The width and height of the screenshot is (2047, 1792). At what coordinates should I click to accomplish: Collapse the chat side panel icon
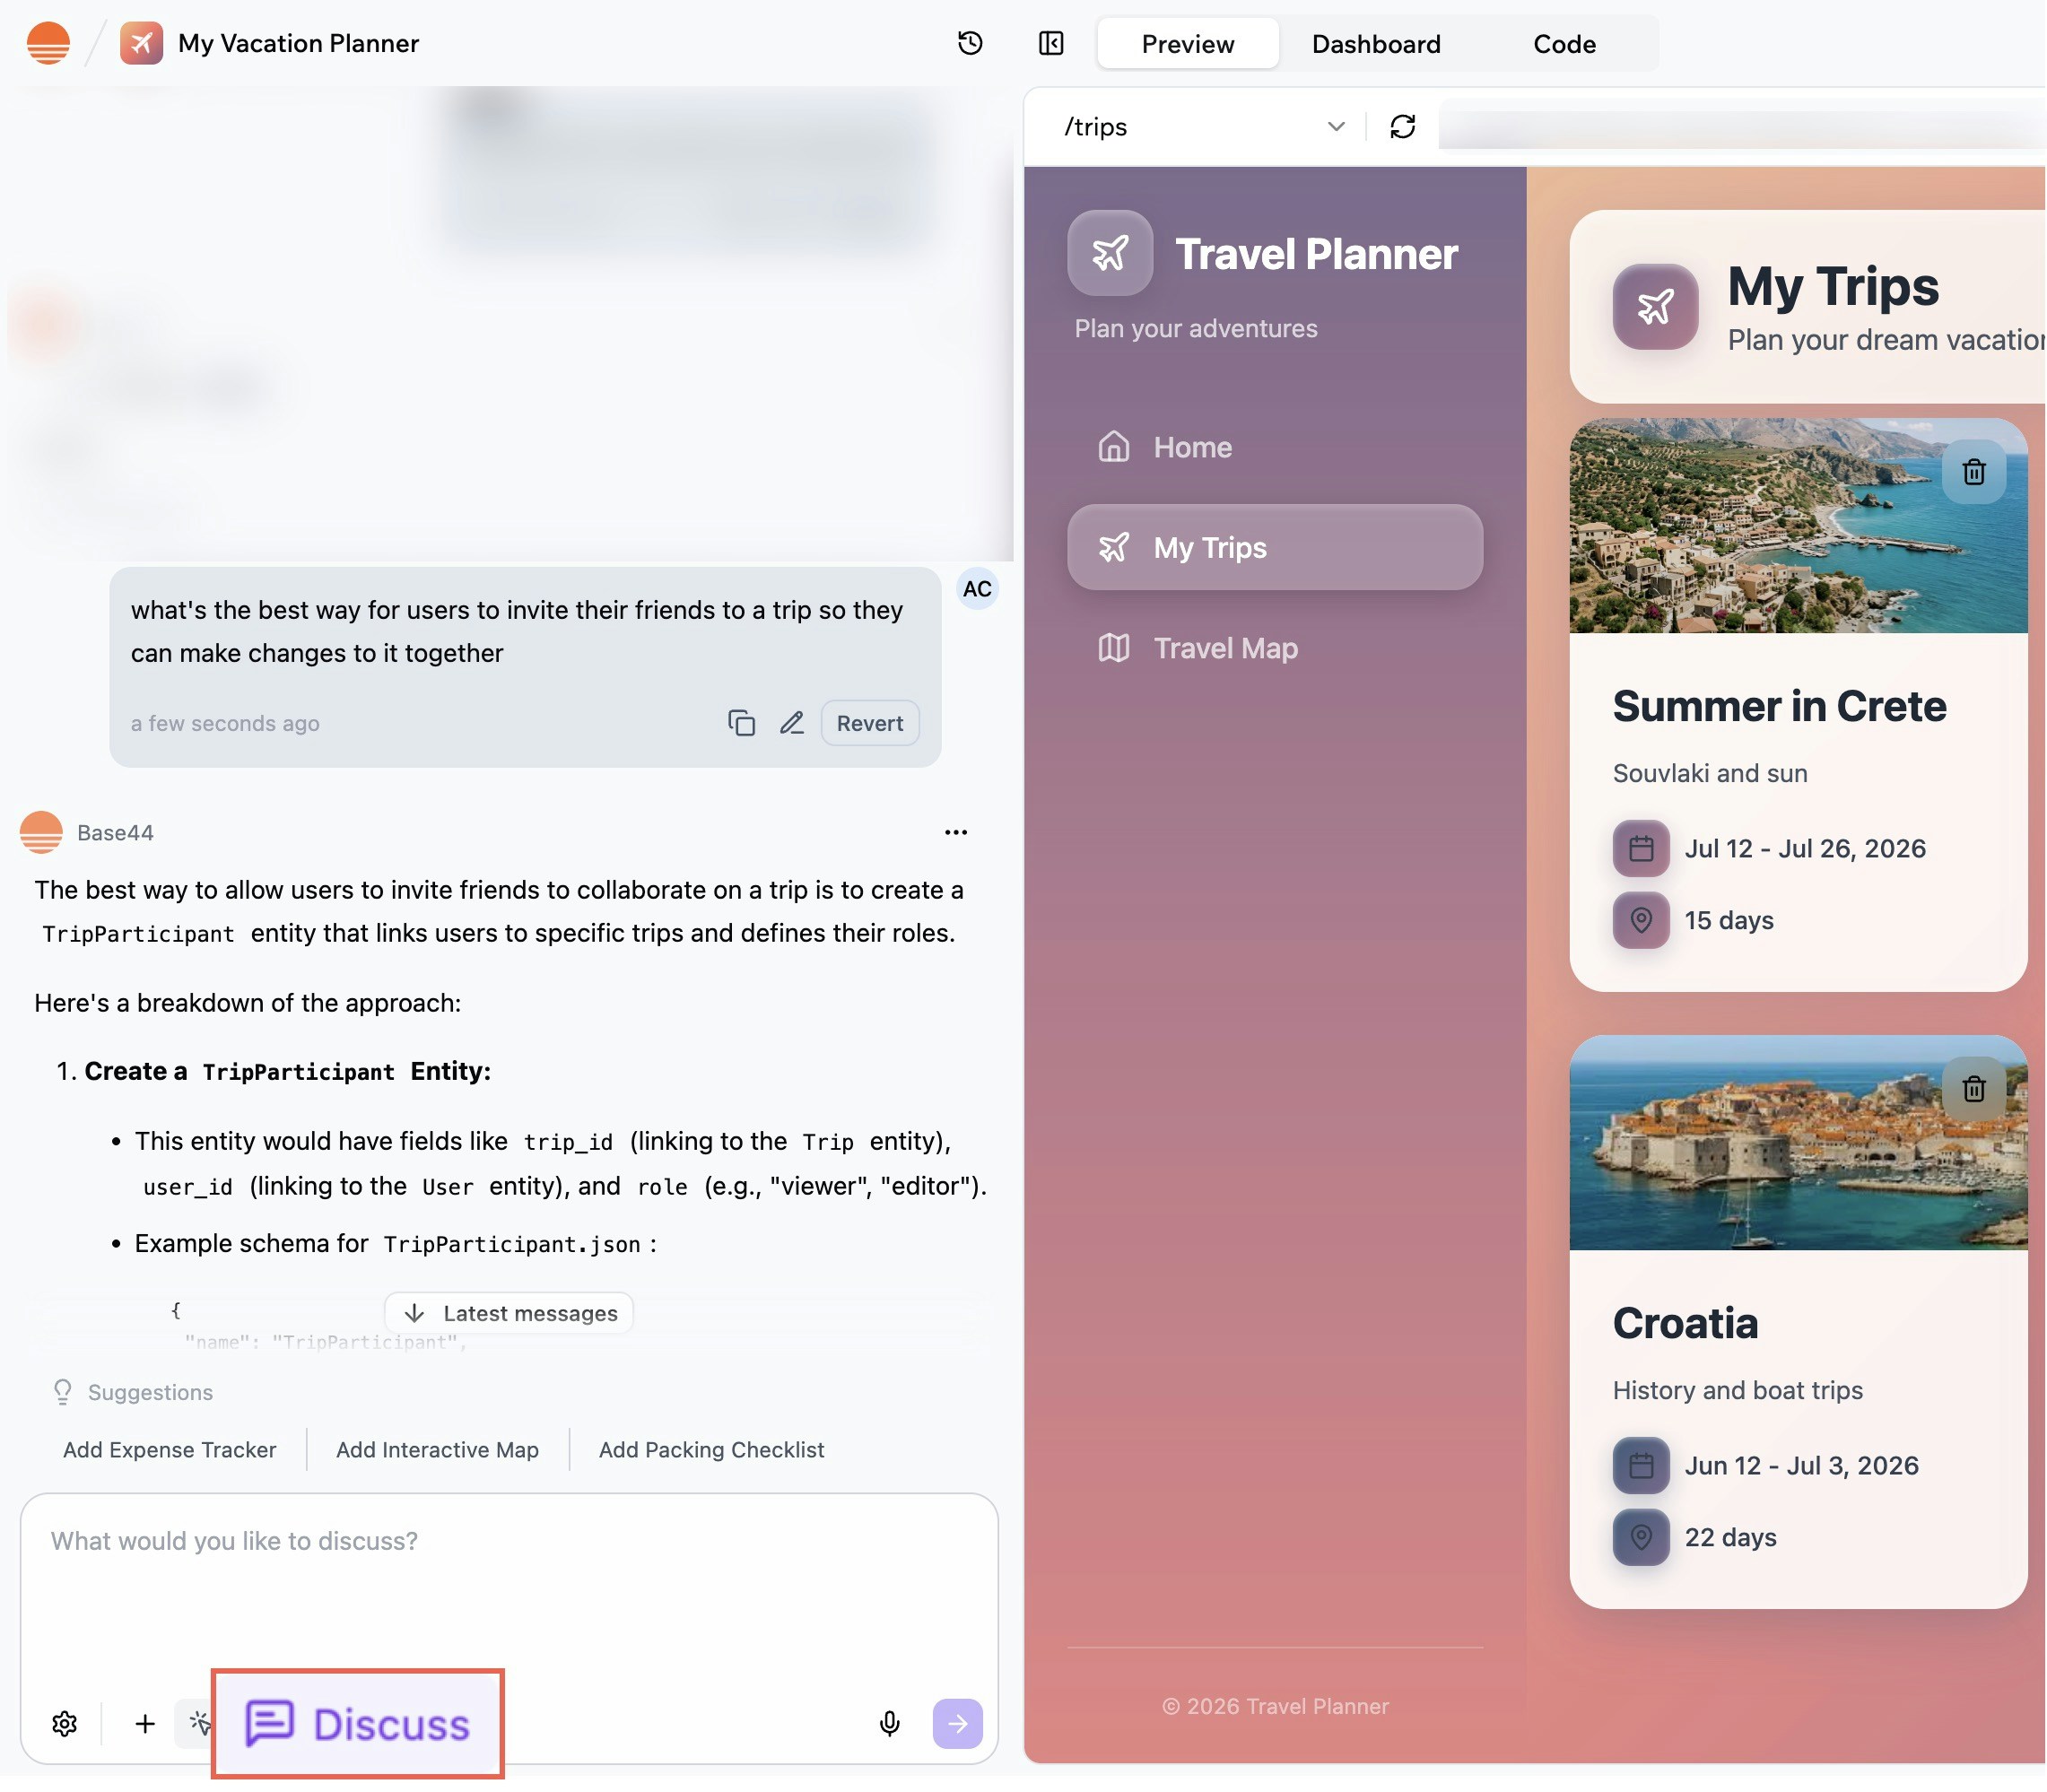point(1050,43)
